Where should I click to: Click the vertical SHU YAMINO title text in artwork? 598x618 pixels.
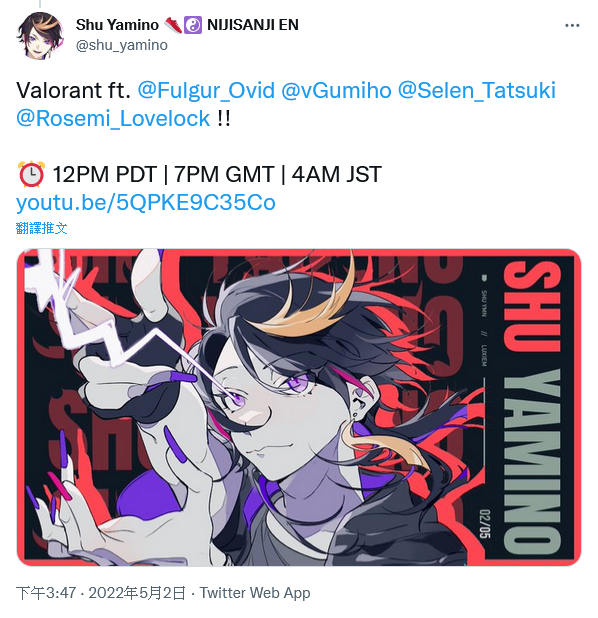pos(533,407)
